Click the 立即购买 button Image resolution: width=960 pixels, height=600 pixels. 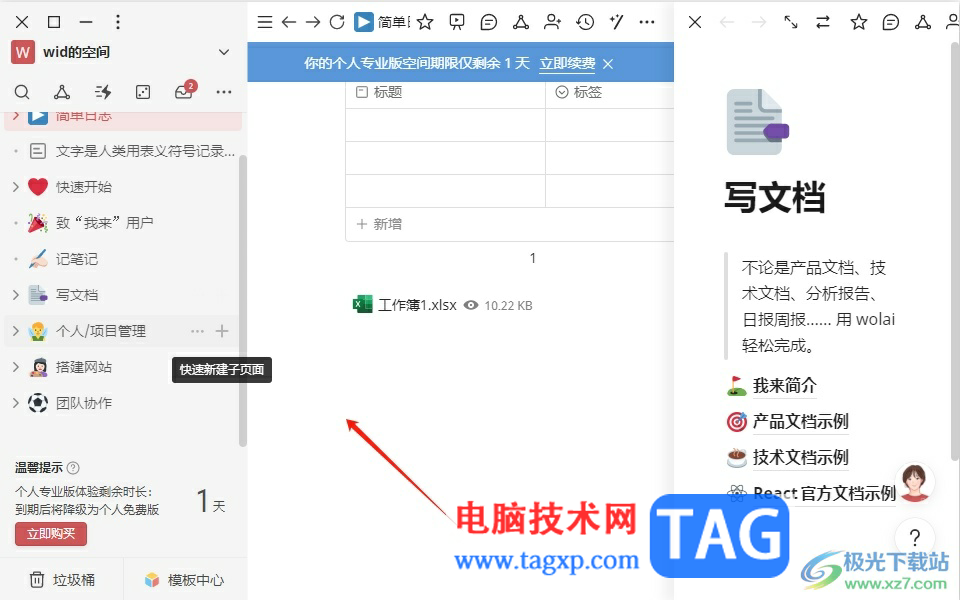coord(51,534)
